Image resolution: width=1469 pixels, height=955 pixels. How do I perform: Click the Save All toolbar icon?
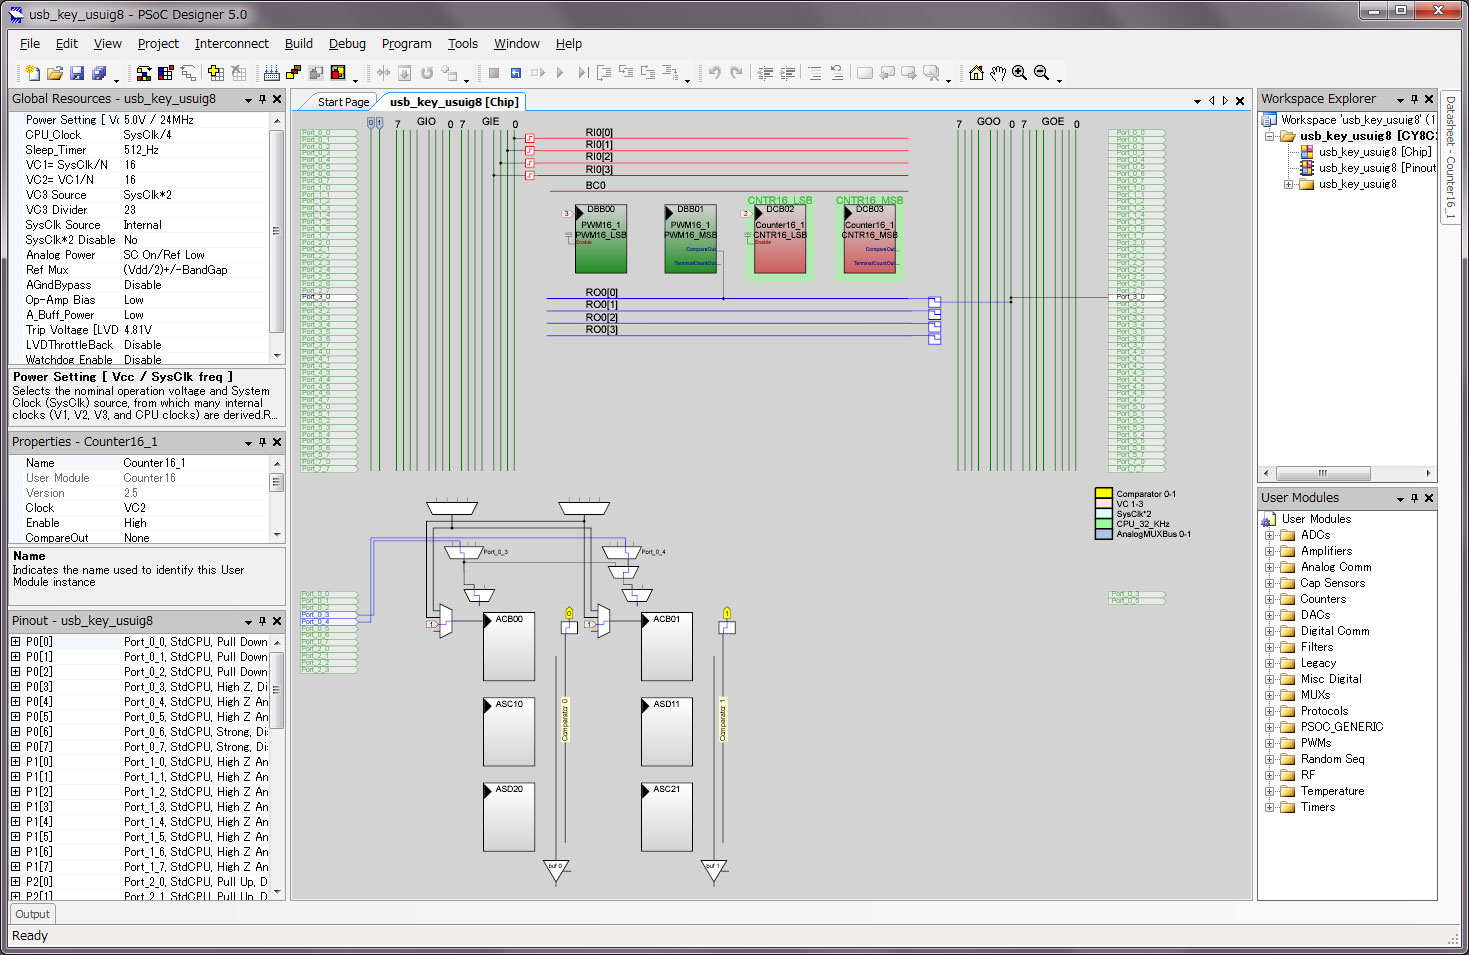click(x=99, y=73)
